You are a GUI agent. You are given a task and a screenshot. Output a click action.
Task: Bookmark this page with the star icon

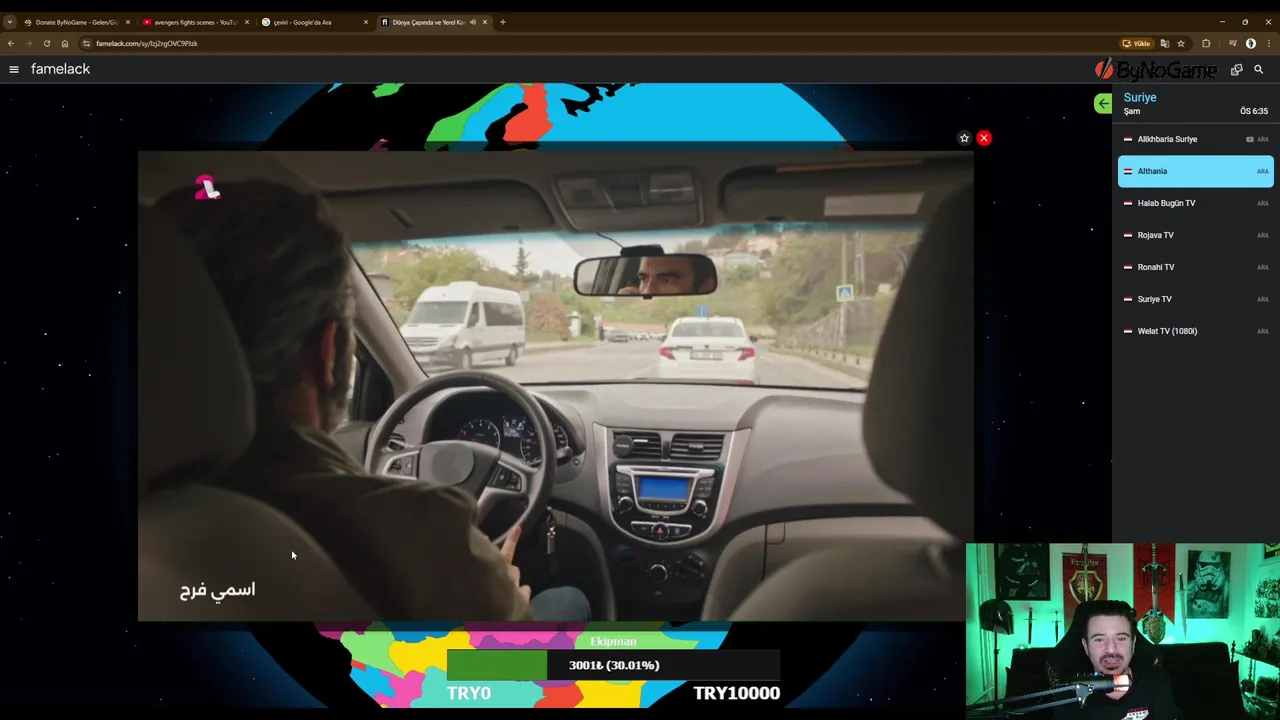click(x=1181, y=43)
